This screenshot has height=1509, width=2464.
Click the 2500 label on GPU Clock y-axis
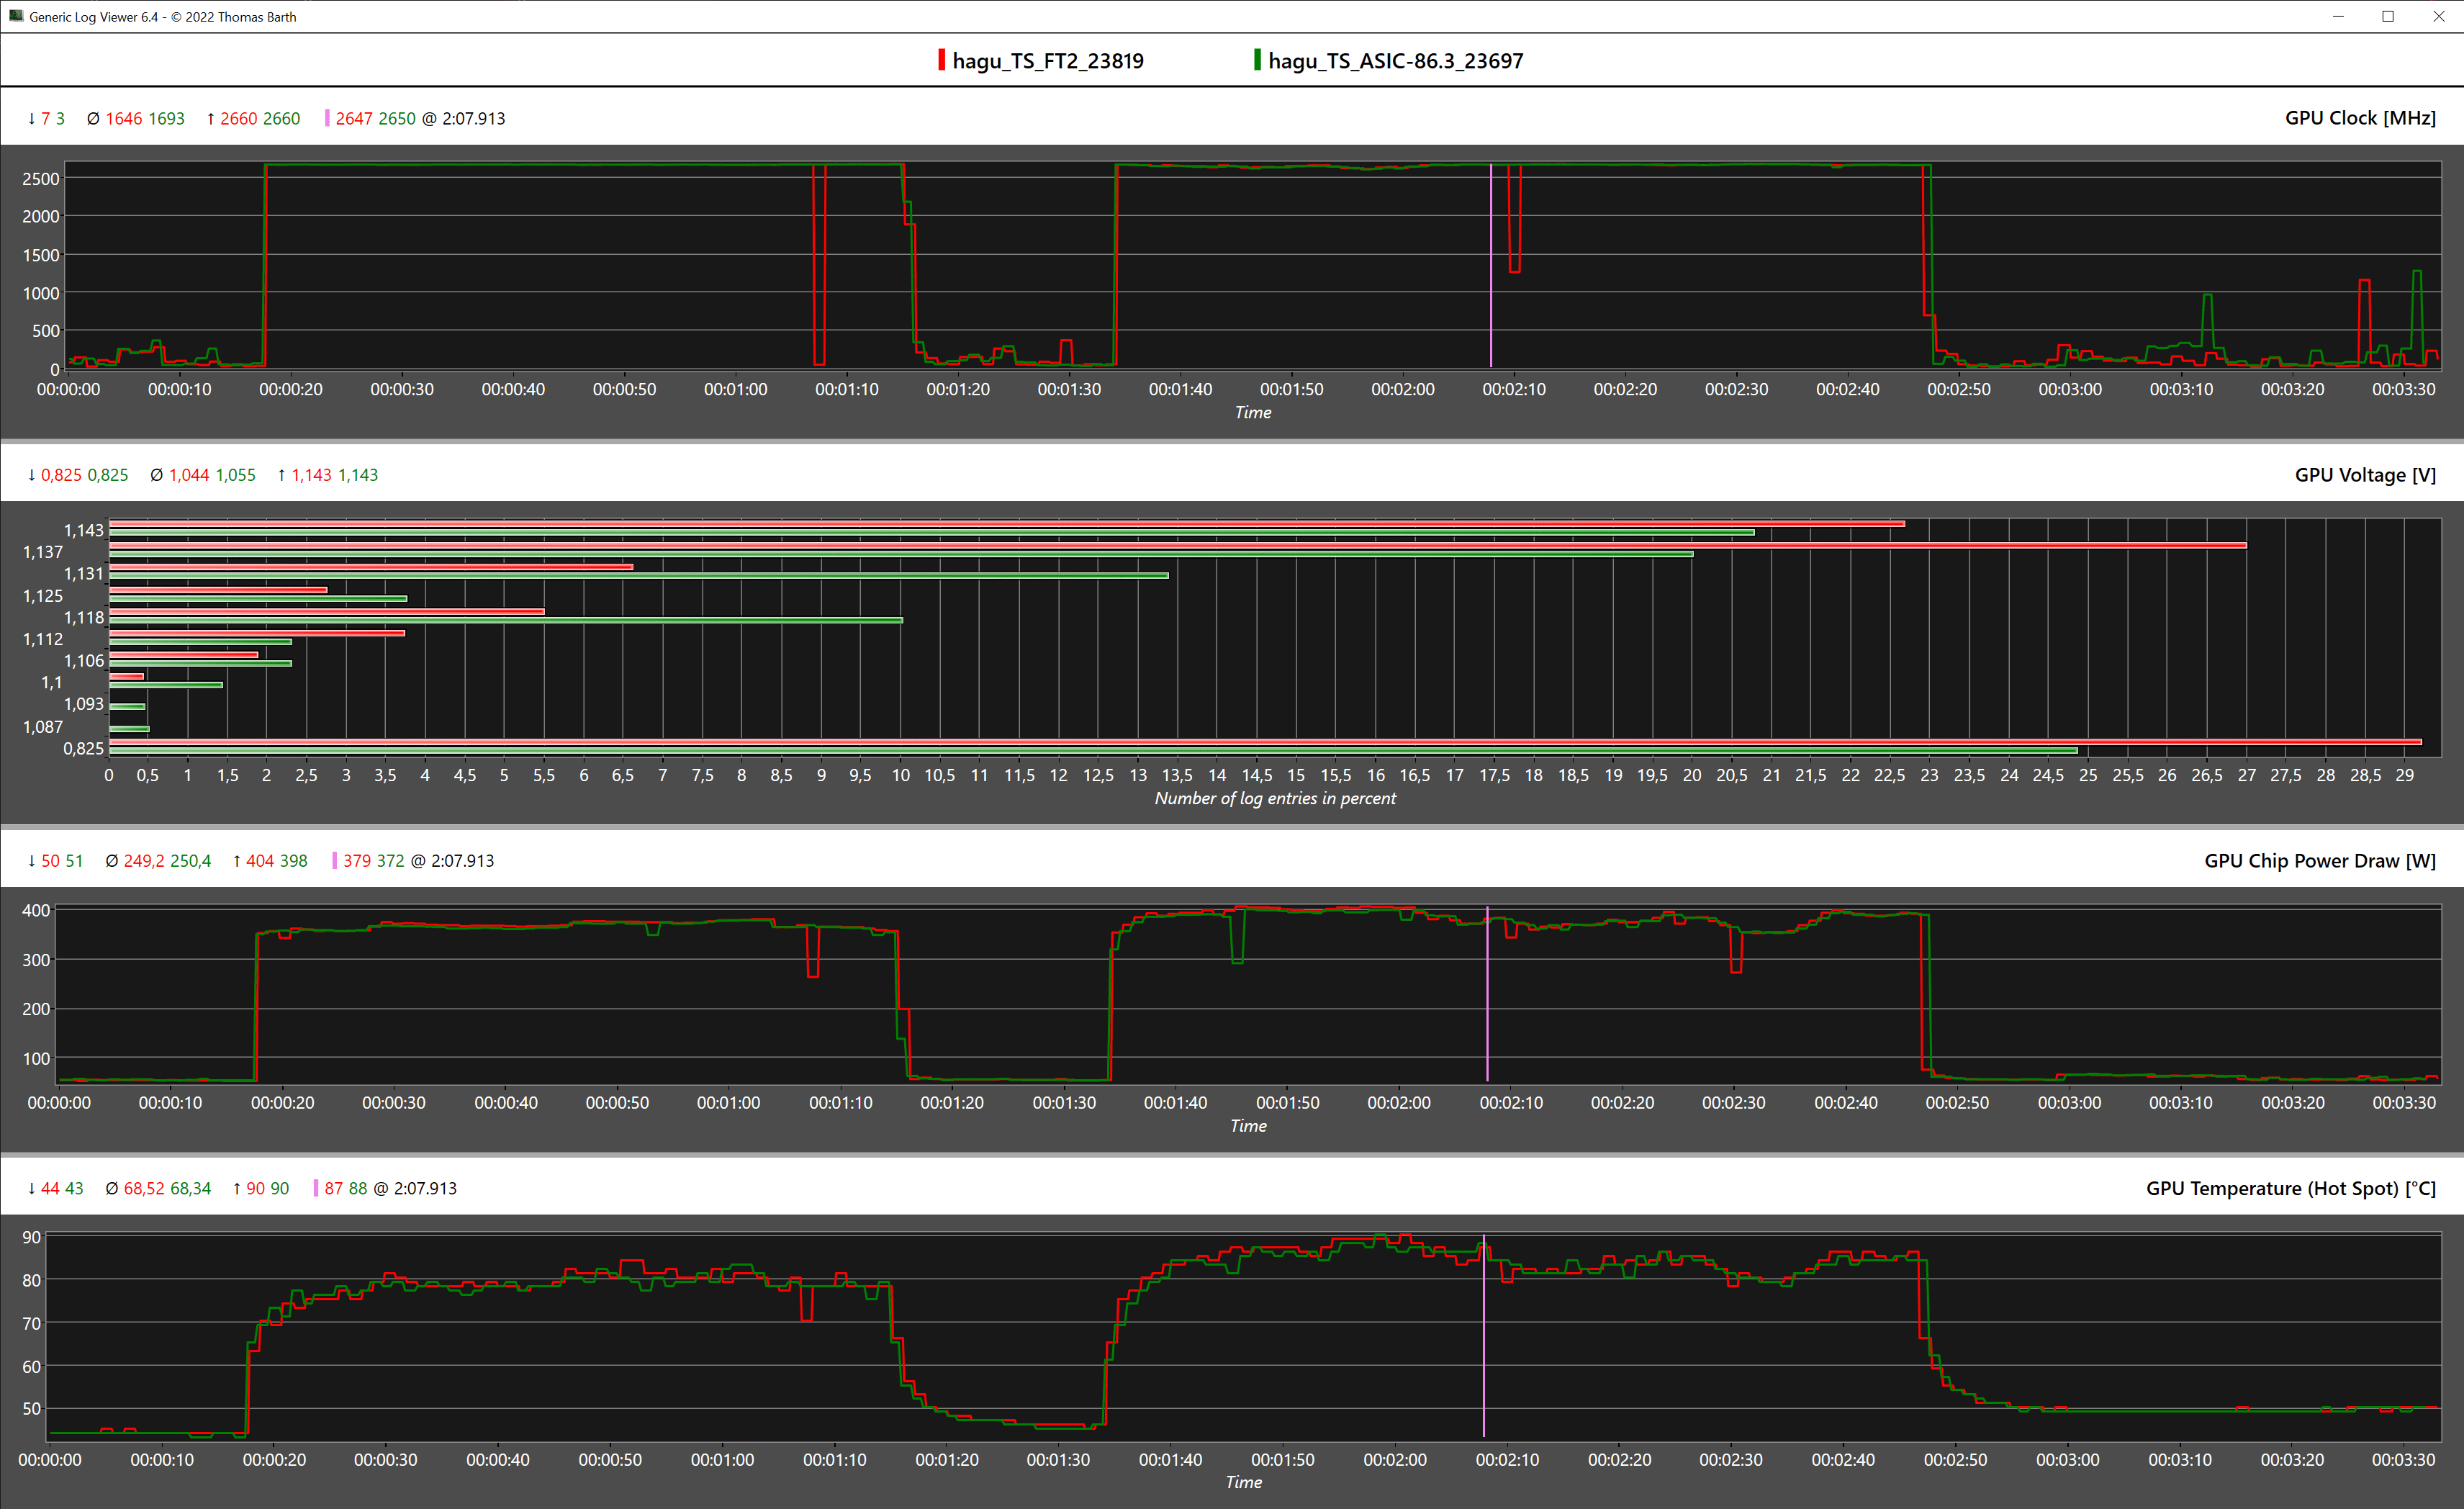coord(41,179)
